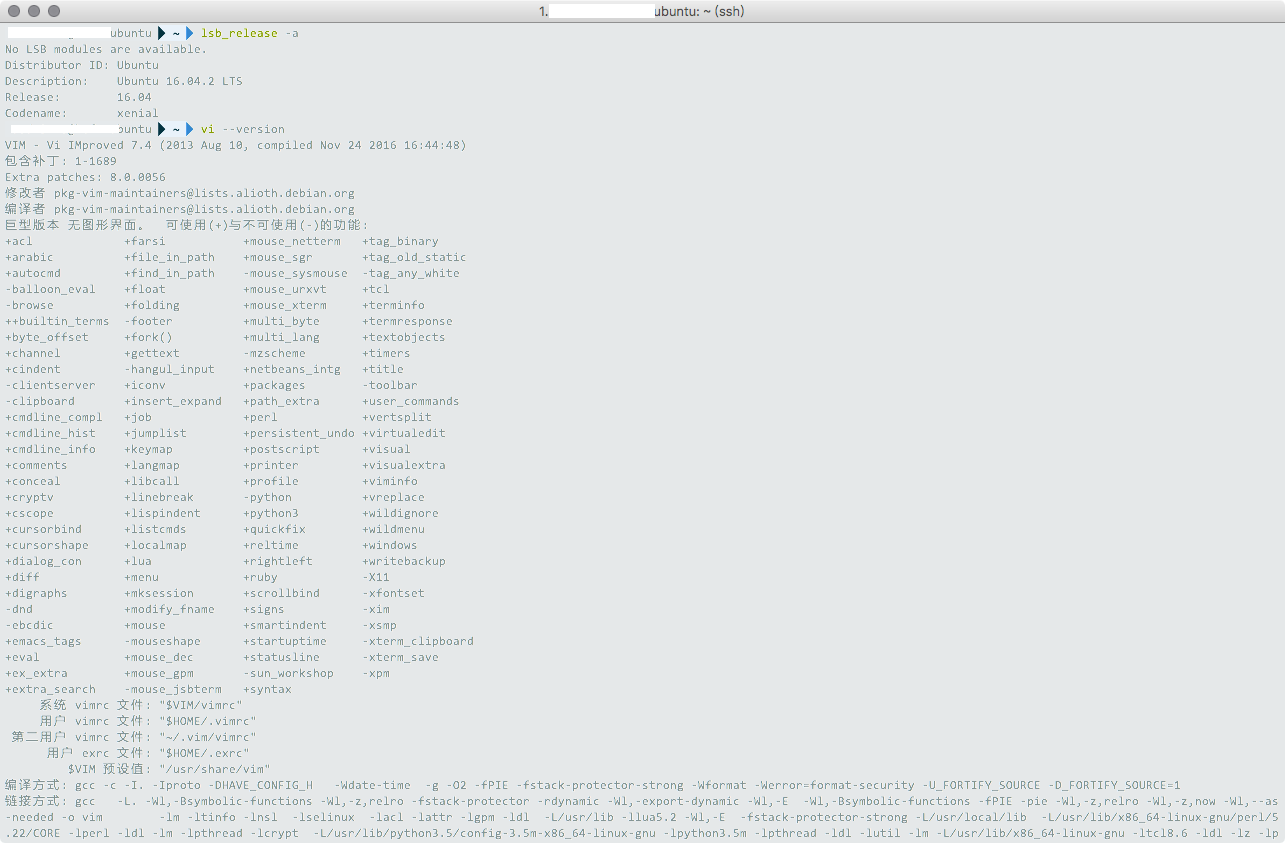Viewport: 1285px width, 843px height.
Task: Click the '+extra_search' feature
Action: coord(50,689)
